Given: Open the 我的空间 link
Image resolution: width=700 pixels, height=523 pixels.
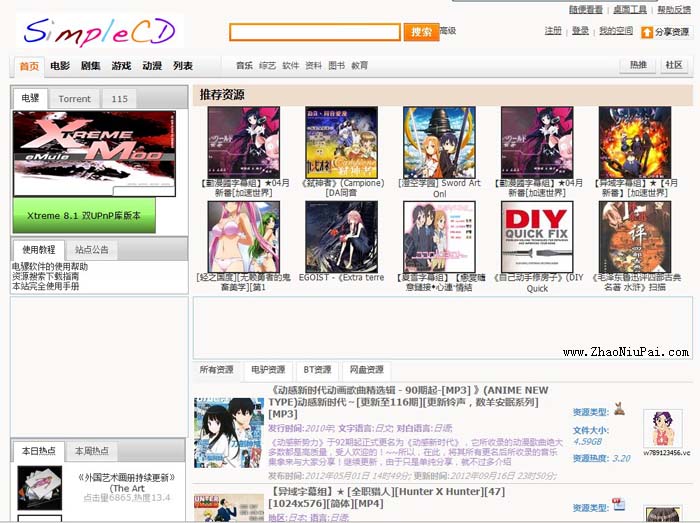Looking at the screenshot, I should (616, 30).
